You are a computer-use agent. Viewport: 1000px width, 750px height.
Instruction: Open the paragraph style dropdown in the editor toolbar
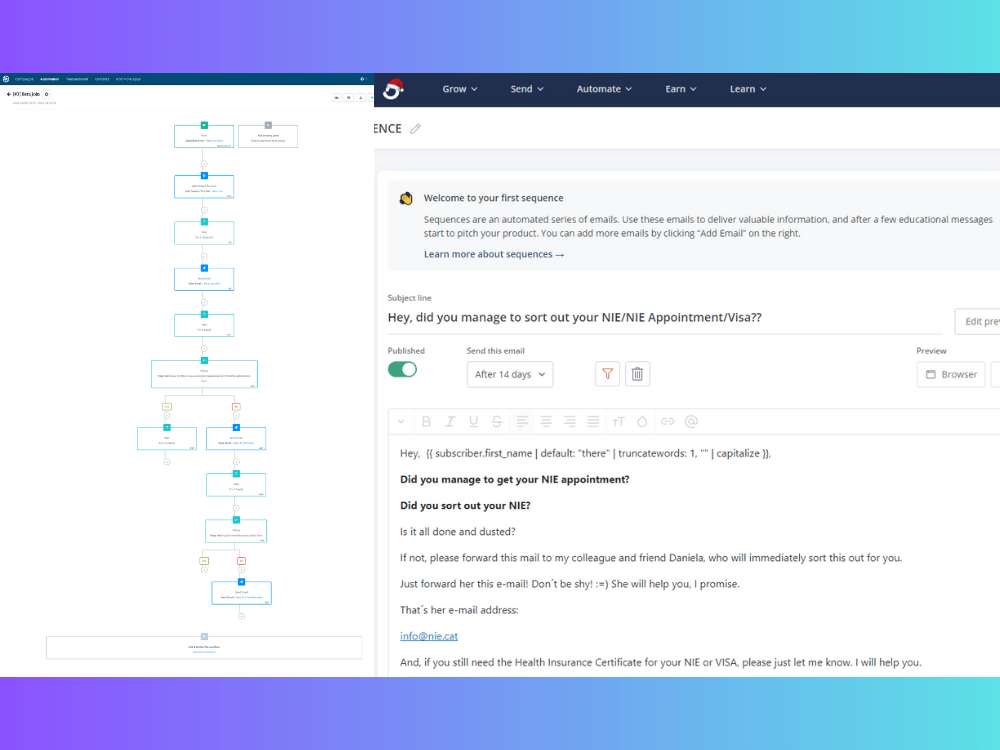tap(400, 421)
